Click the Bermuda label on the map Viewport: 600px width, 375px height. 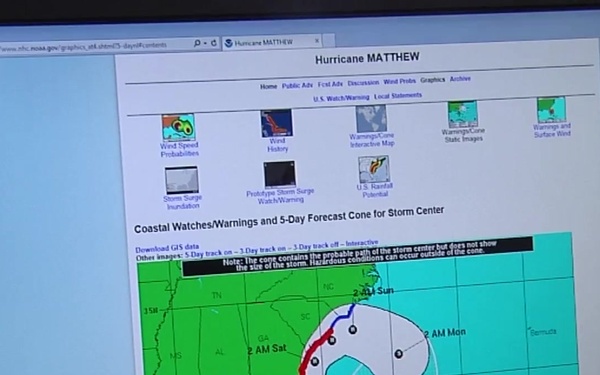543,332
